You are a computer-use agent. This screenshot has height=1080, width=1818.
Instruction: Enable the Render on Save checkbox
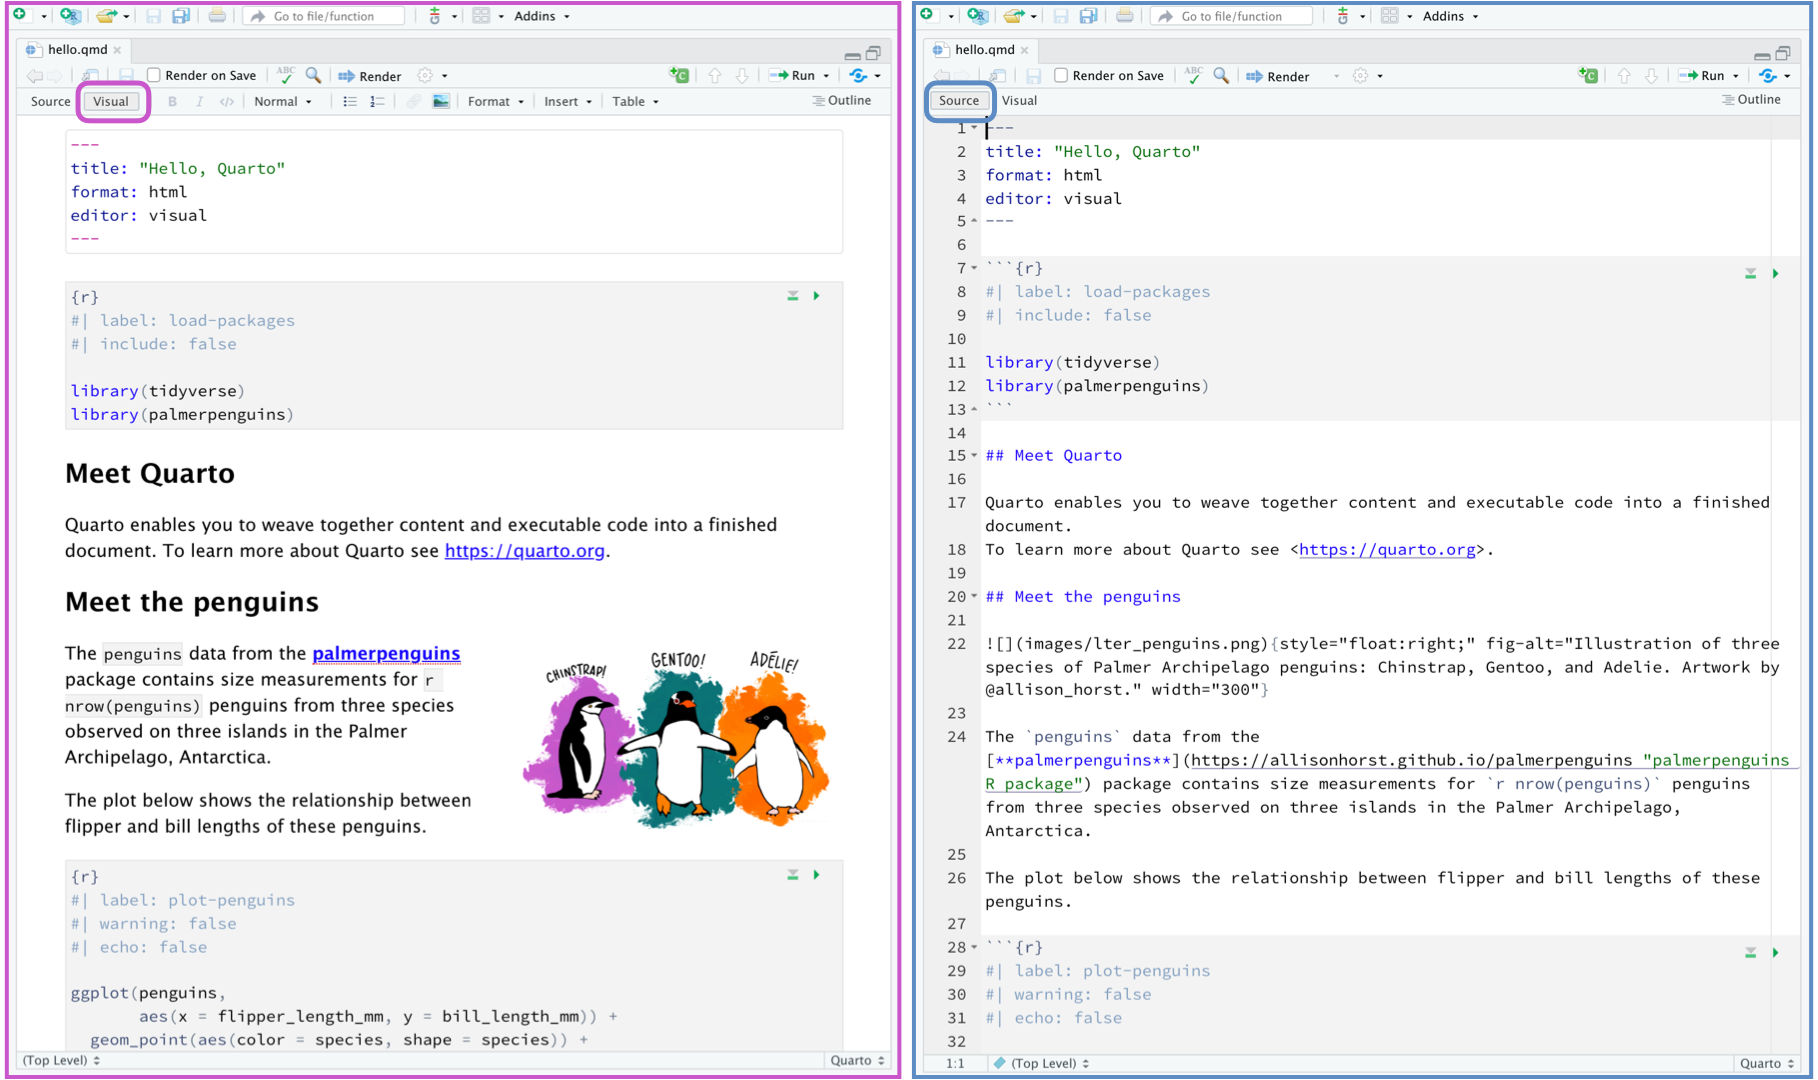pyautogui.click(x=154, y=75)
